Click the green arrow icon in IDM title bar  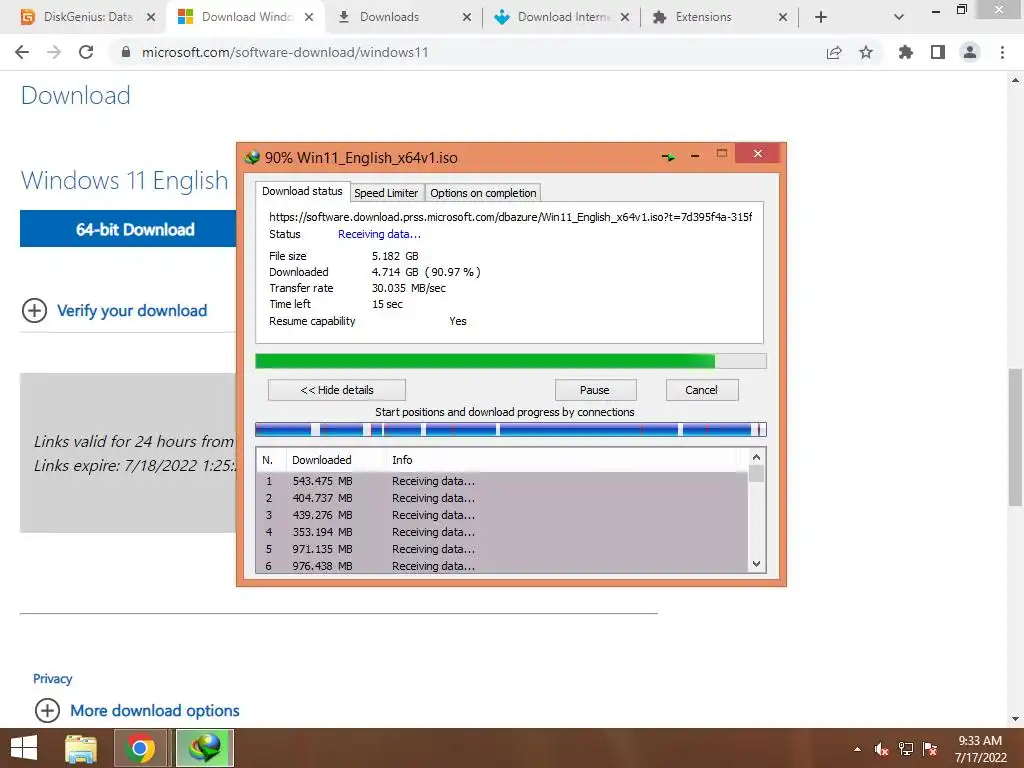pyautogui.click(x=668, y=157)
